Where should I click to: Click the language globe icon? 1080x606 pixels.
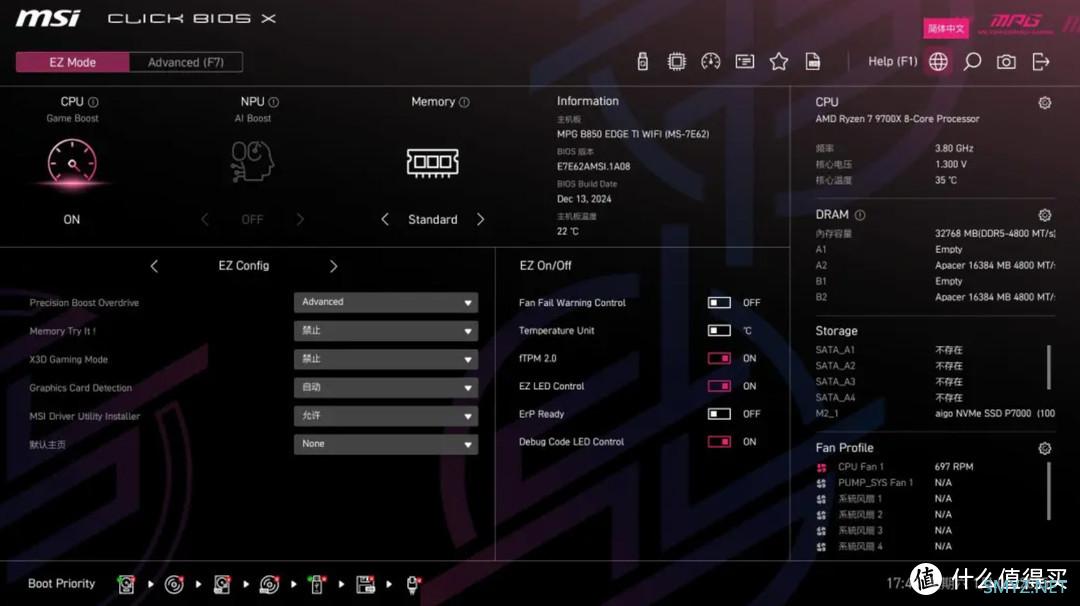(x=938, y=61)
